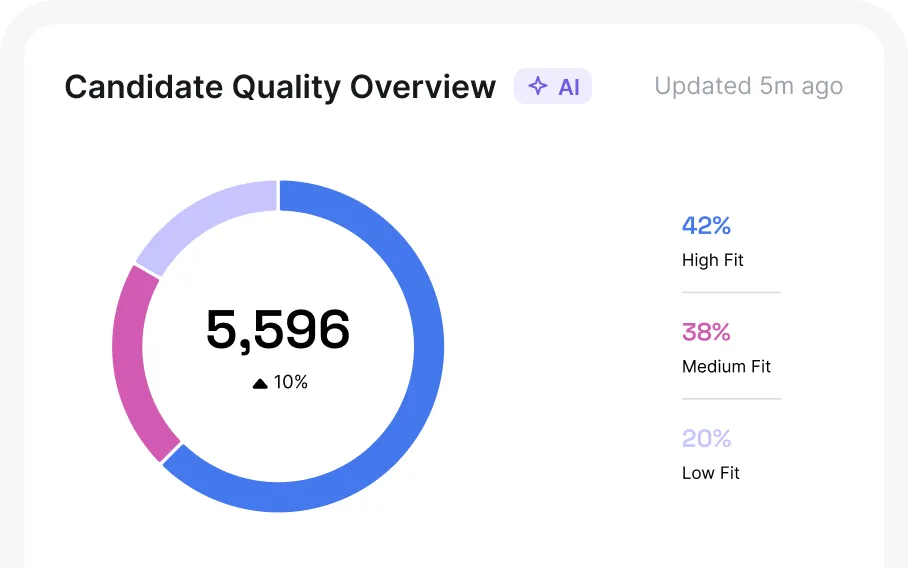Select the Low Fit legend label

(x=711, y=473)
